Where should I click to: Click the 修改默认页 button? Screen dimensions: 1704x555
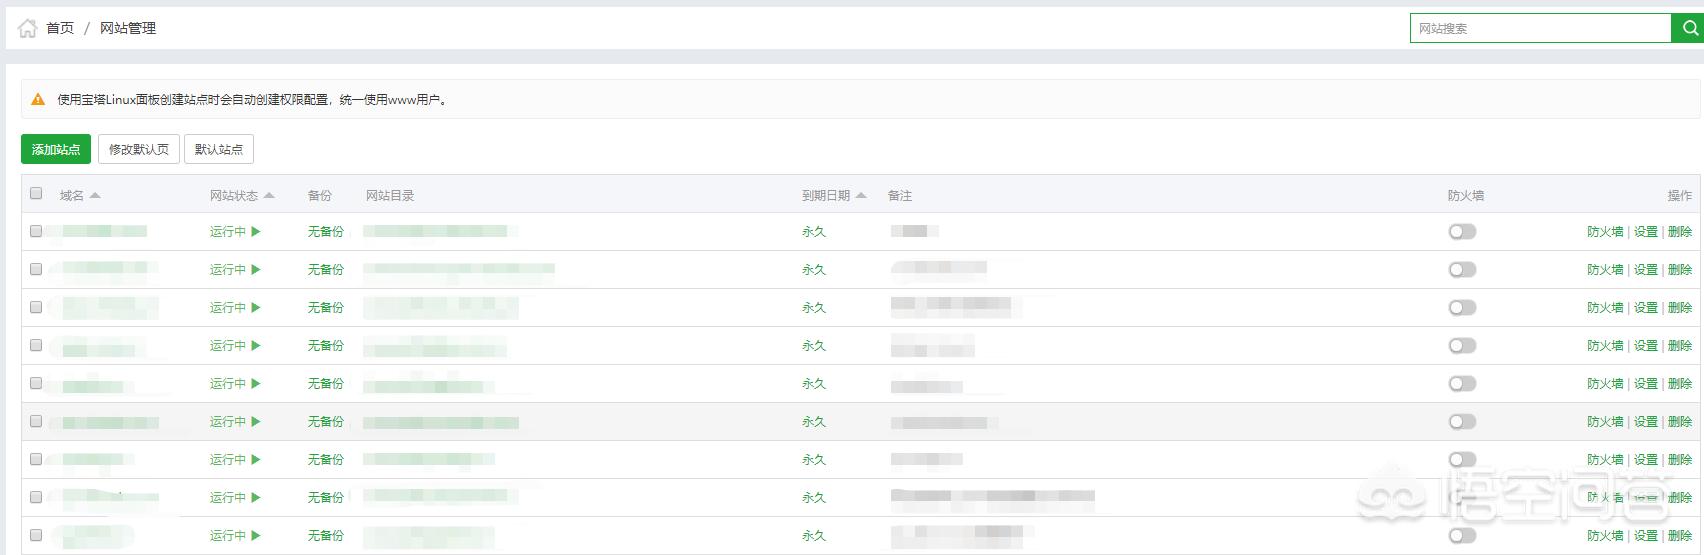click(139, 149)
